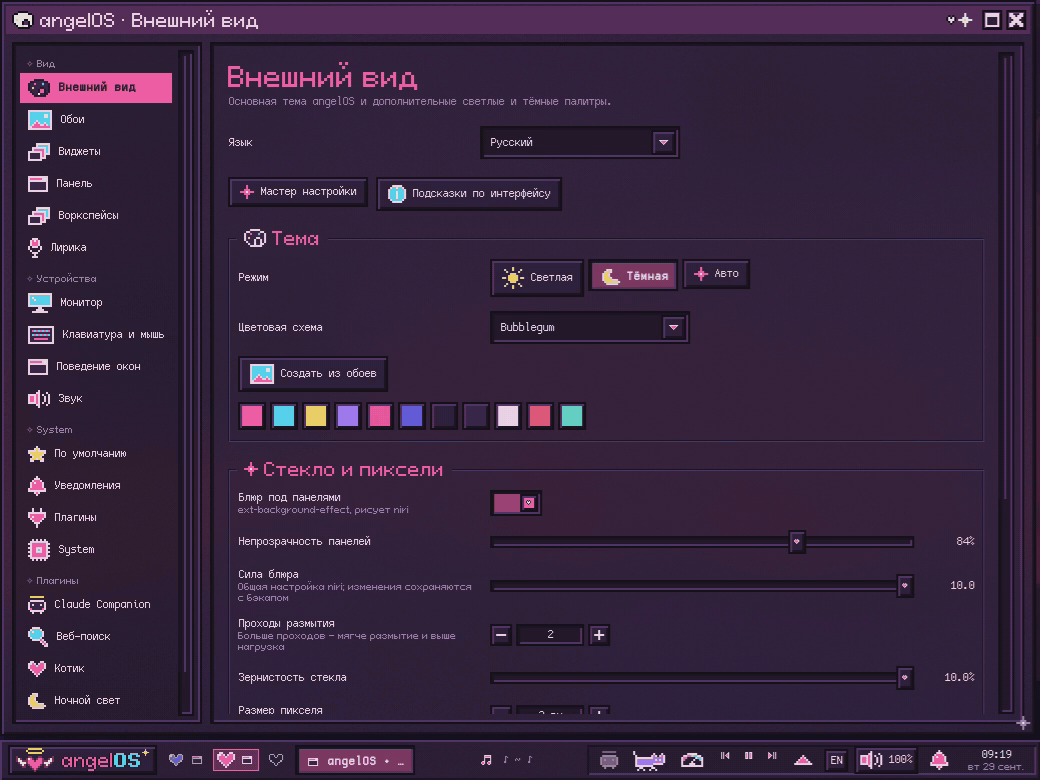Screen dimensions: 1040x780
Task: Open the Обои settings page
Action: point(96,119)
